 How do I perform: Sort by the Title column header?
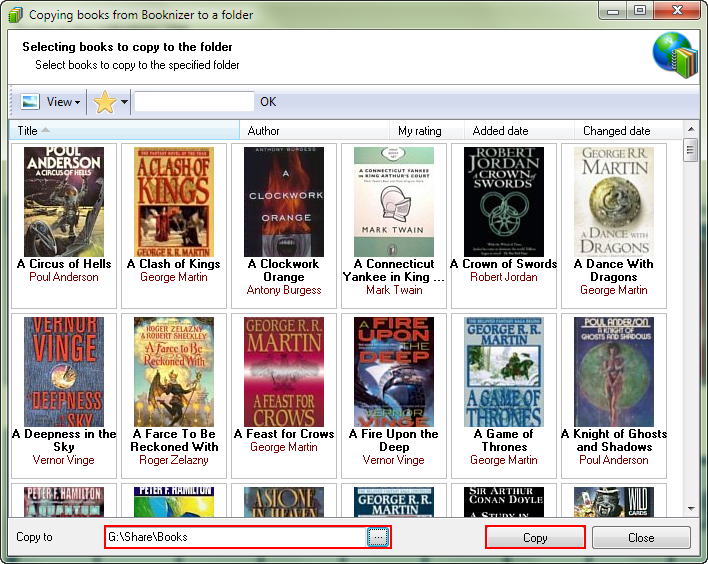click(x=124, y=131)
